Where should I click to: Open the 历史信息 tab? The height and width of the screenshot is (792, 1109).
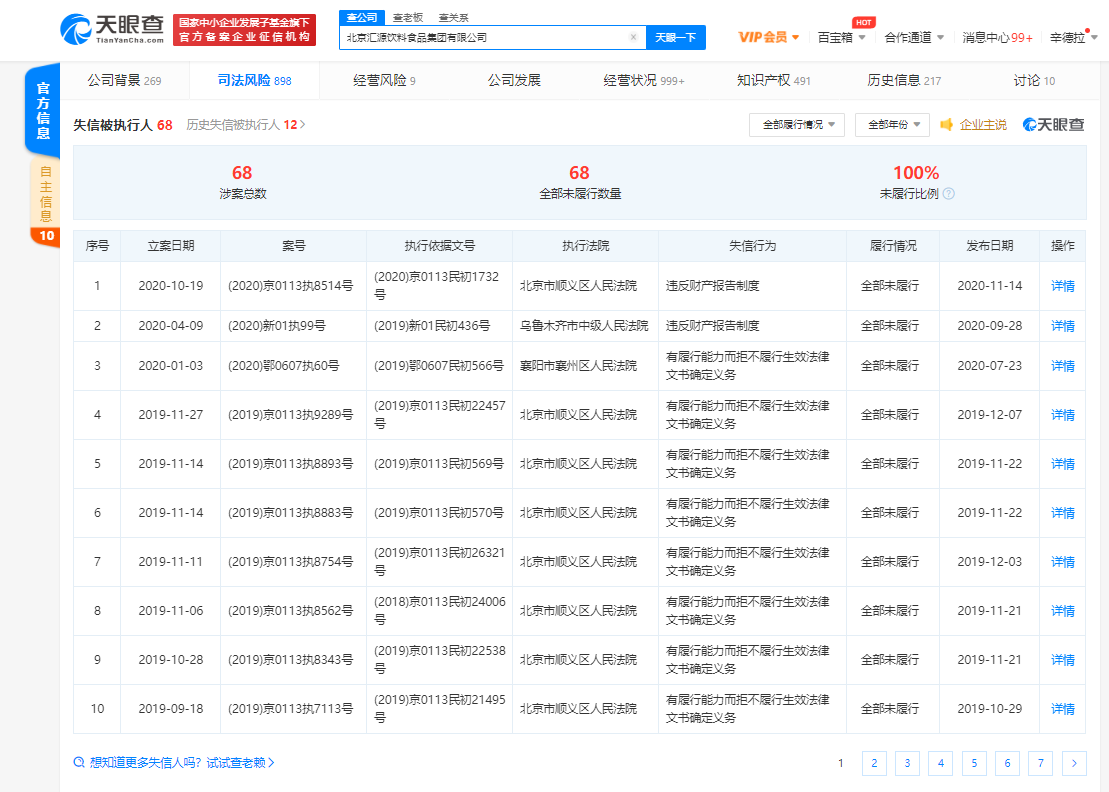click(x=904, y=81)
